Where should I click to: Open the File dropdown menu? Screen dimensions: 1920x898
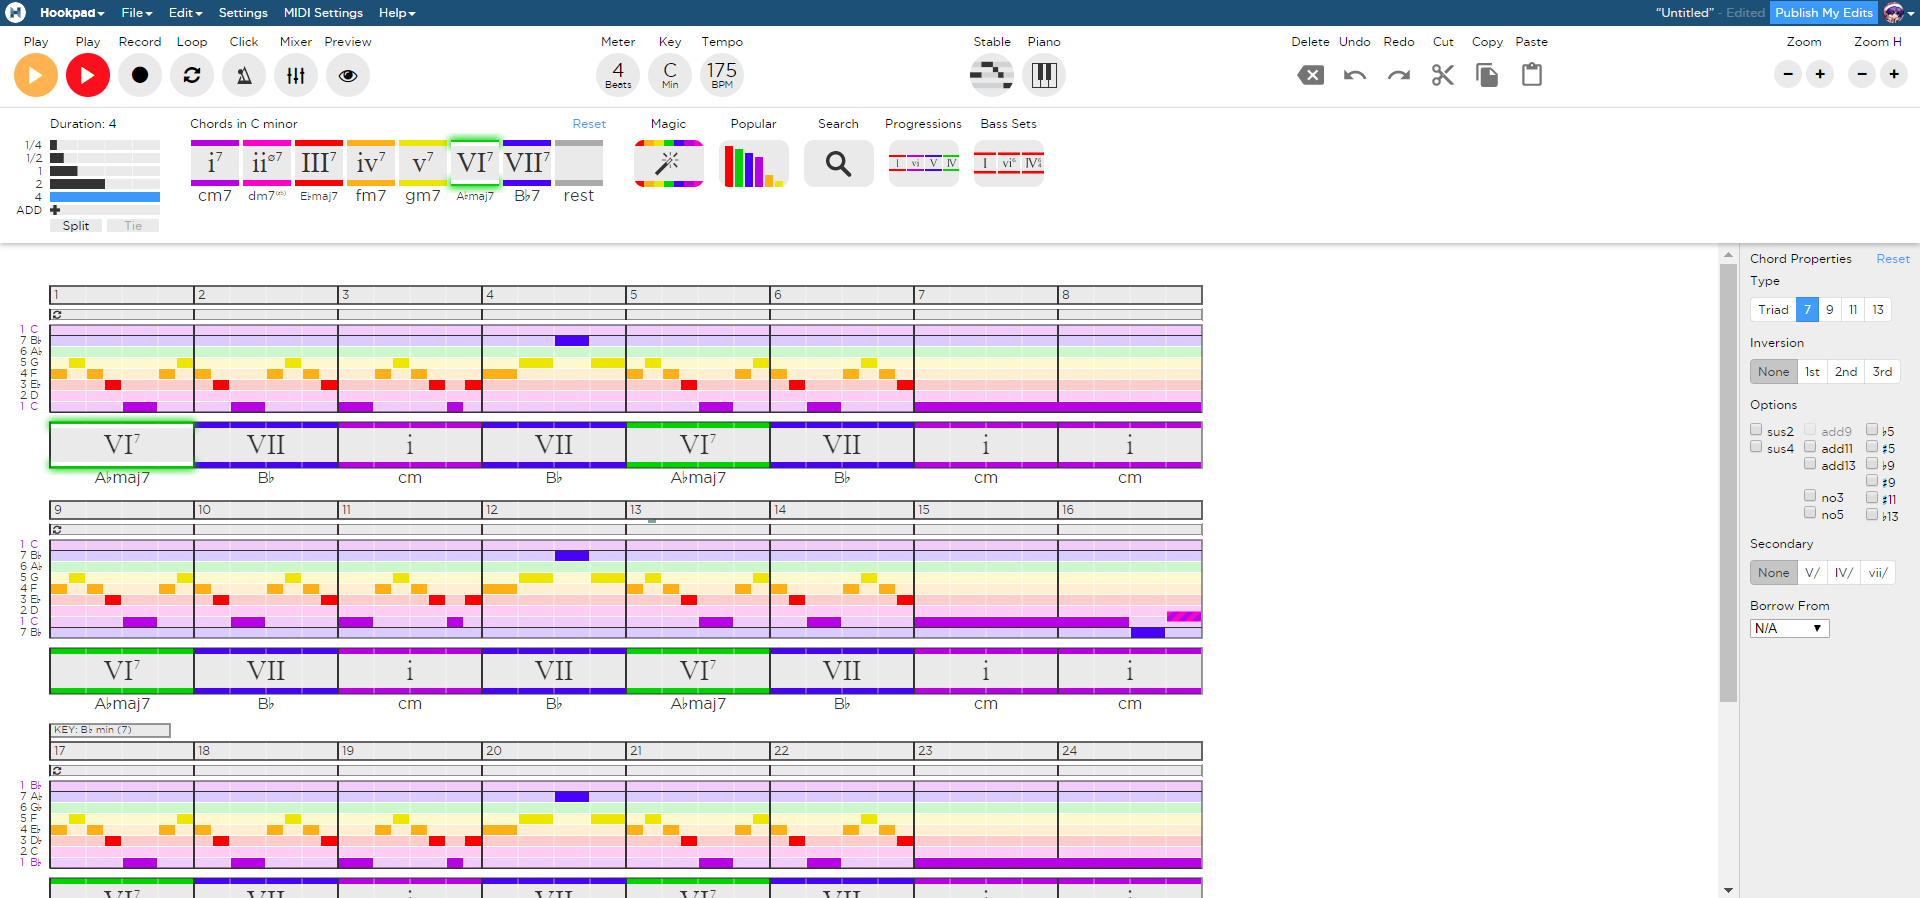click(x=137, y=13)
